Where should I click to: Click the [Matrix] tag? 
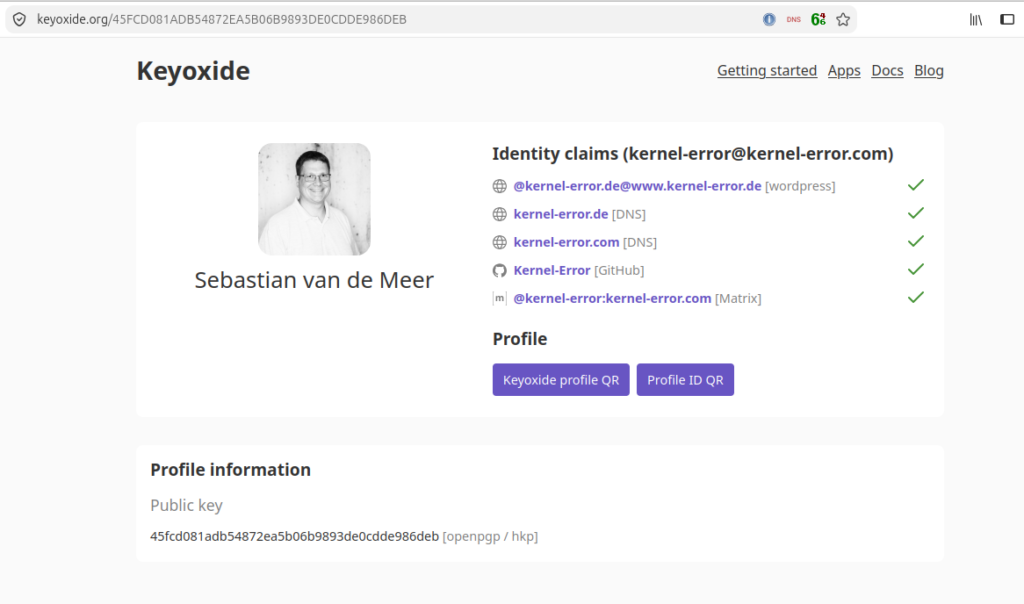(x=738, y=298)
